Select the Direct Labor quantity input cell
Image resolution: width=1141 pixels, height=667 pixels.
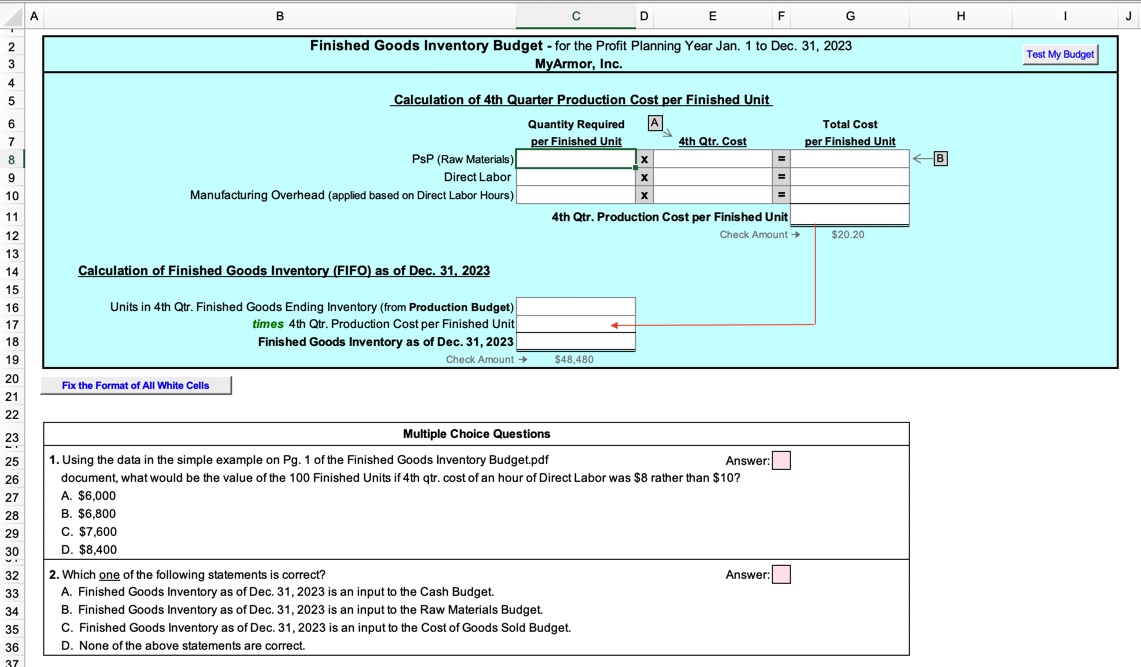(576, 177)
